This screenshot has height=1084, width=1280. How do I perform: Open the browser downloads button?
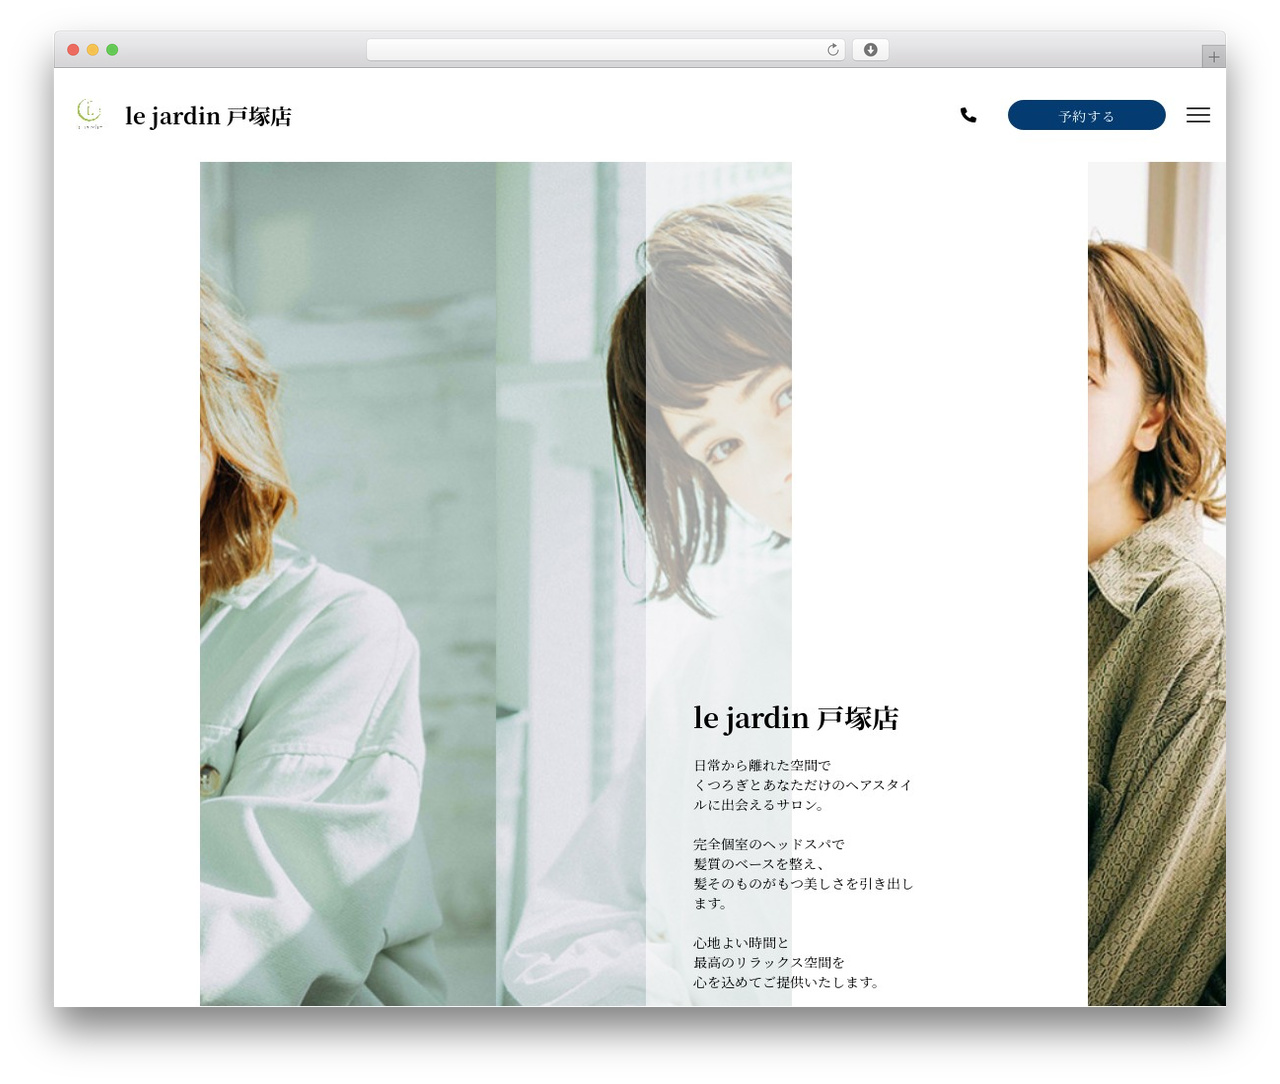click(870, 50)
